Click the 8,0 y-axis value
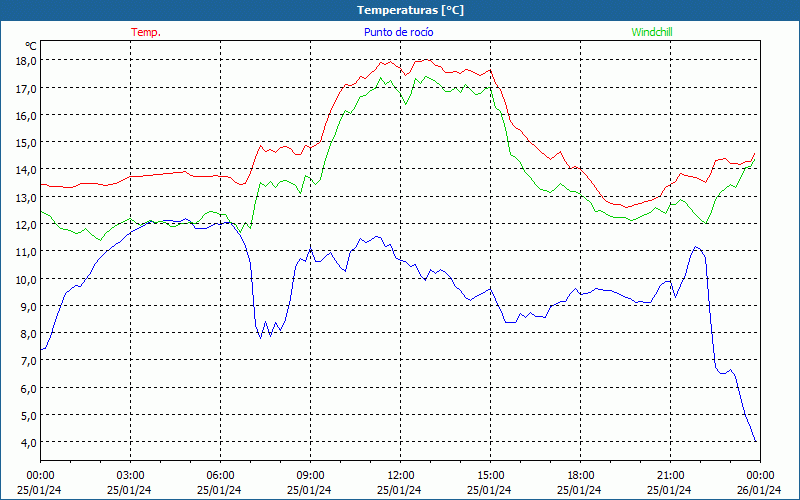 [29, 334]
